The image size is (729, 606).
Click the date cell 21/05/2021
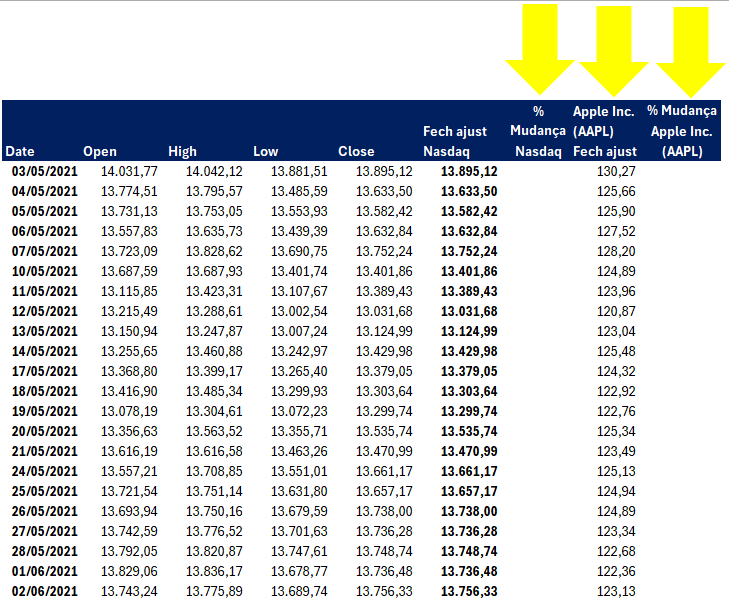tap(45, 451)
